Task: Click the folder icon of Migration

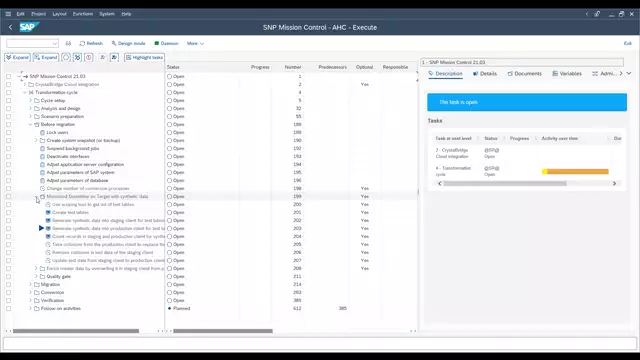Action: coord(37,284)
